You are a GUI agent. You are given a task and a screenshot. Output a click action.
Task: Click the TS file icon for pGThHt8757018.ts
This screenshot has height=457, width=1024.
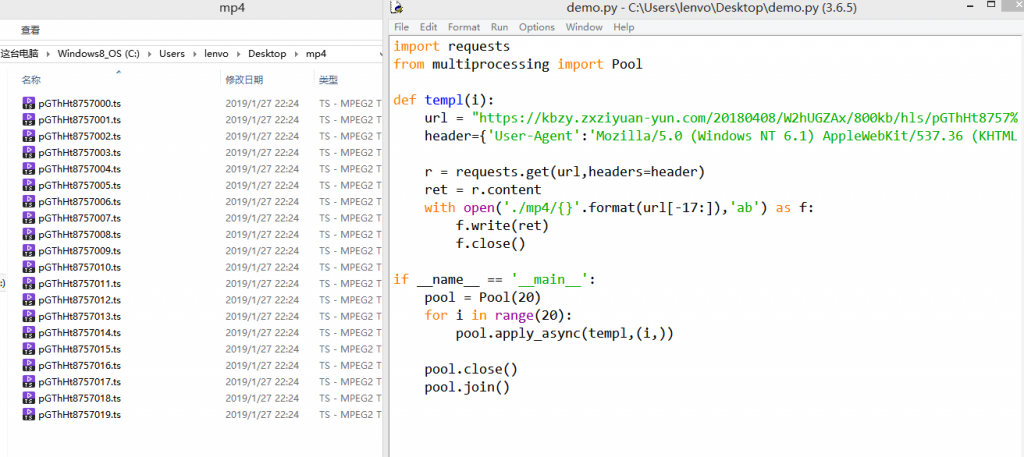[28, 398]
